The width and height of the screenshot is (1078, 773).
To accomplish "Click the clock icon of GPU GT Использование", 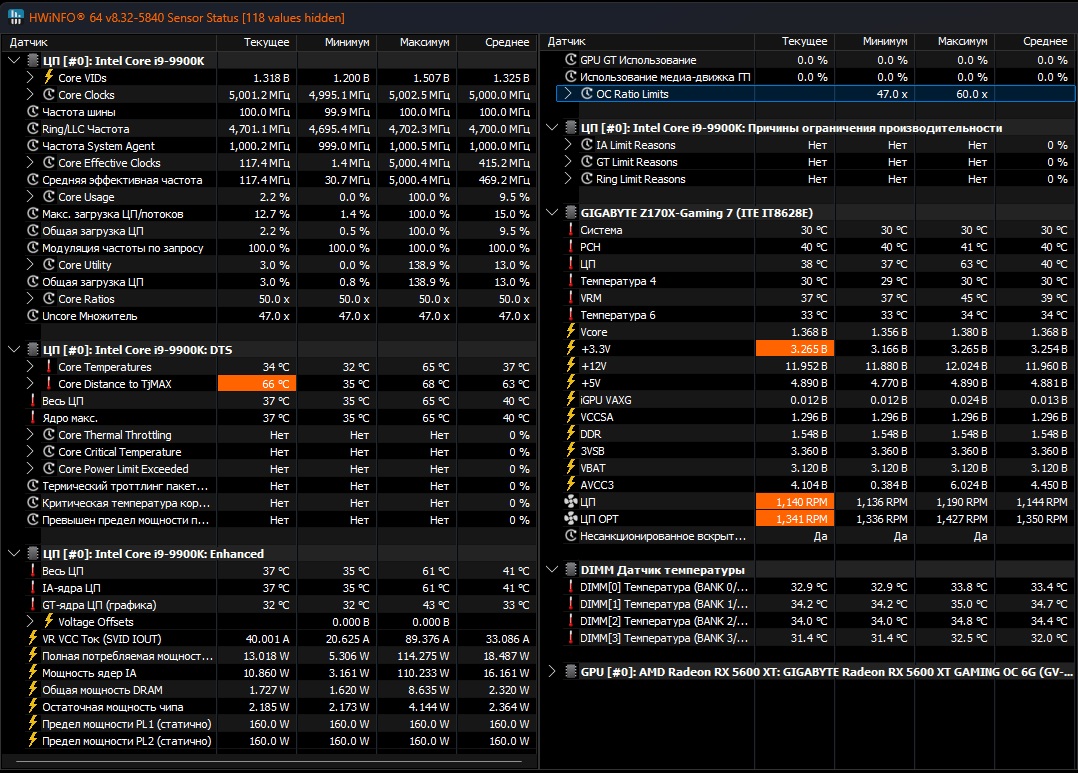I will pyautogui.click(x=571, y=60).
